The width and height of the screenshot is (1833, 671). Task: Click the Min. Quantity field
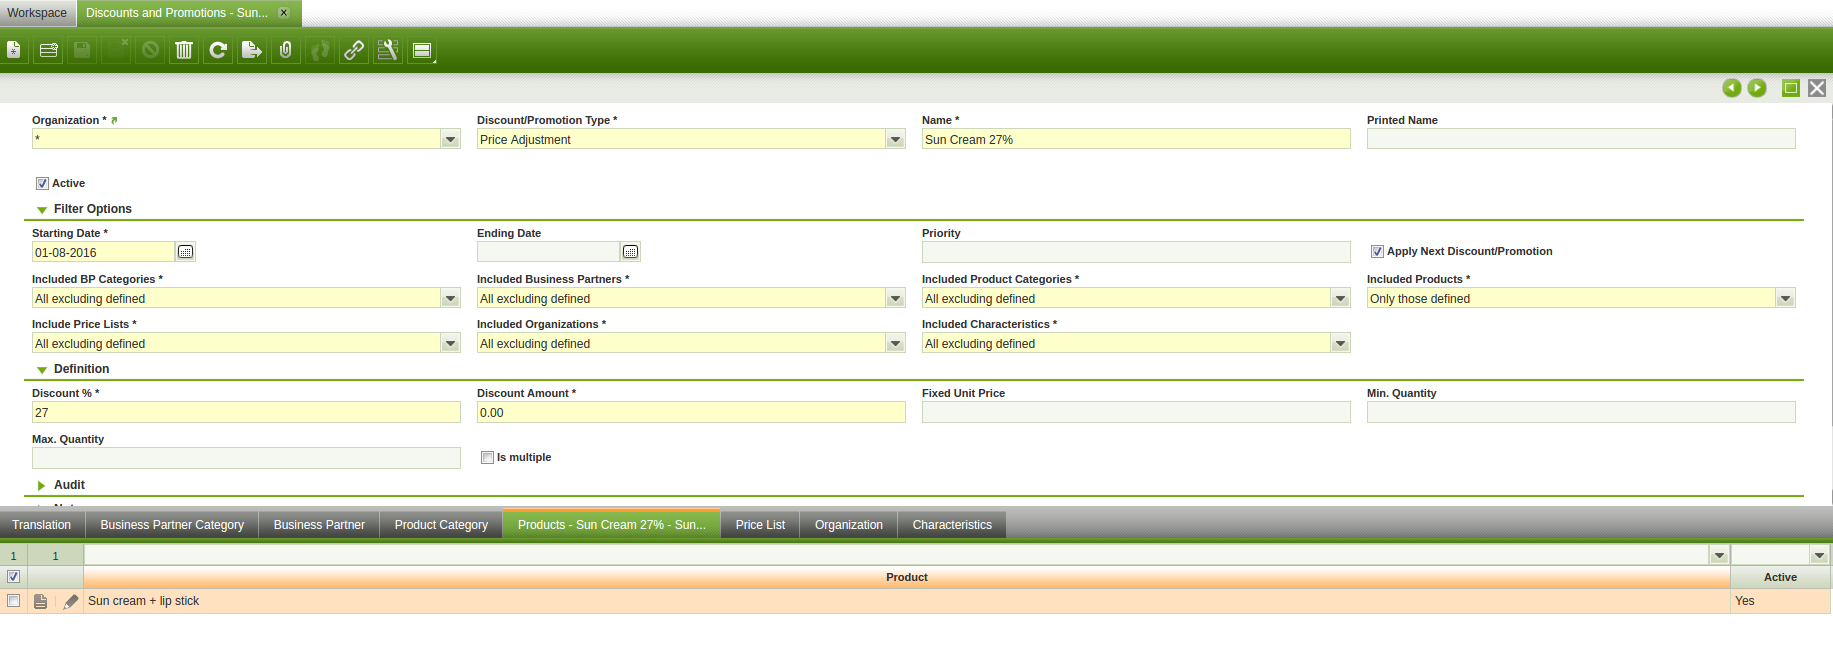pos(1581,412)
